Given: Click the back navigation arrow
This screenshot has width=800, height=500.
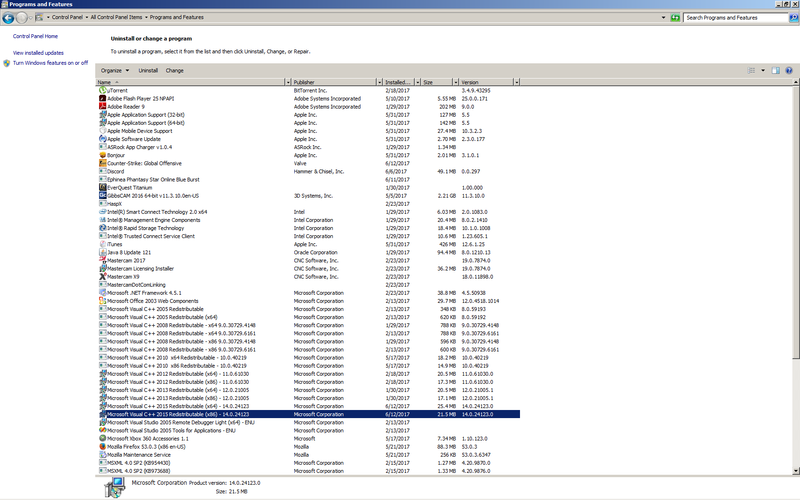Looking at the screenshot, I should click(8, 18).
